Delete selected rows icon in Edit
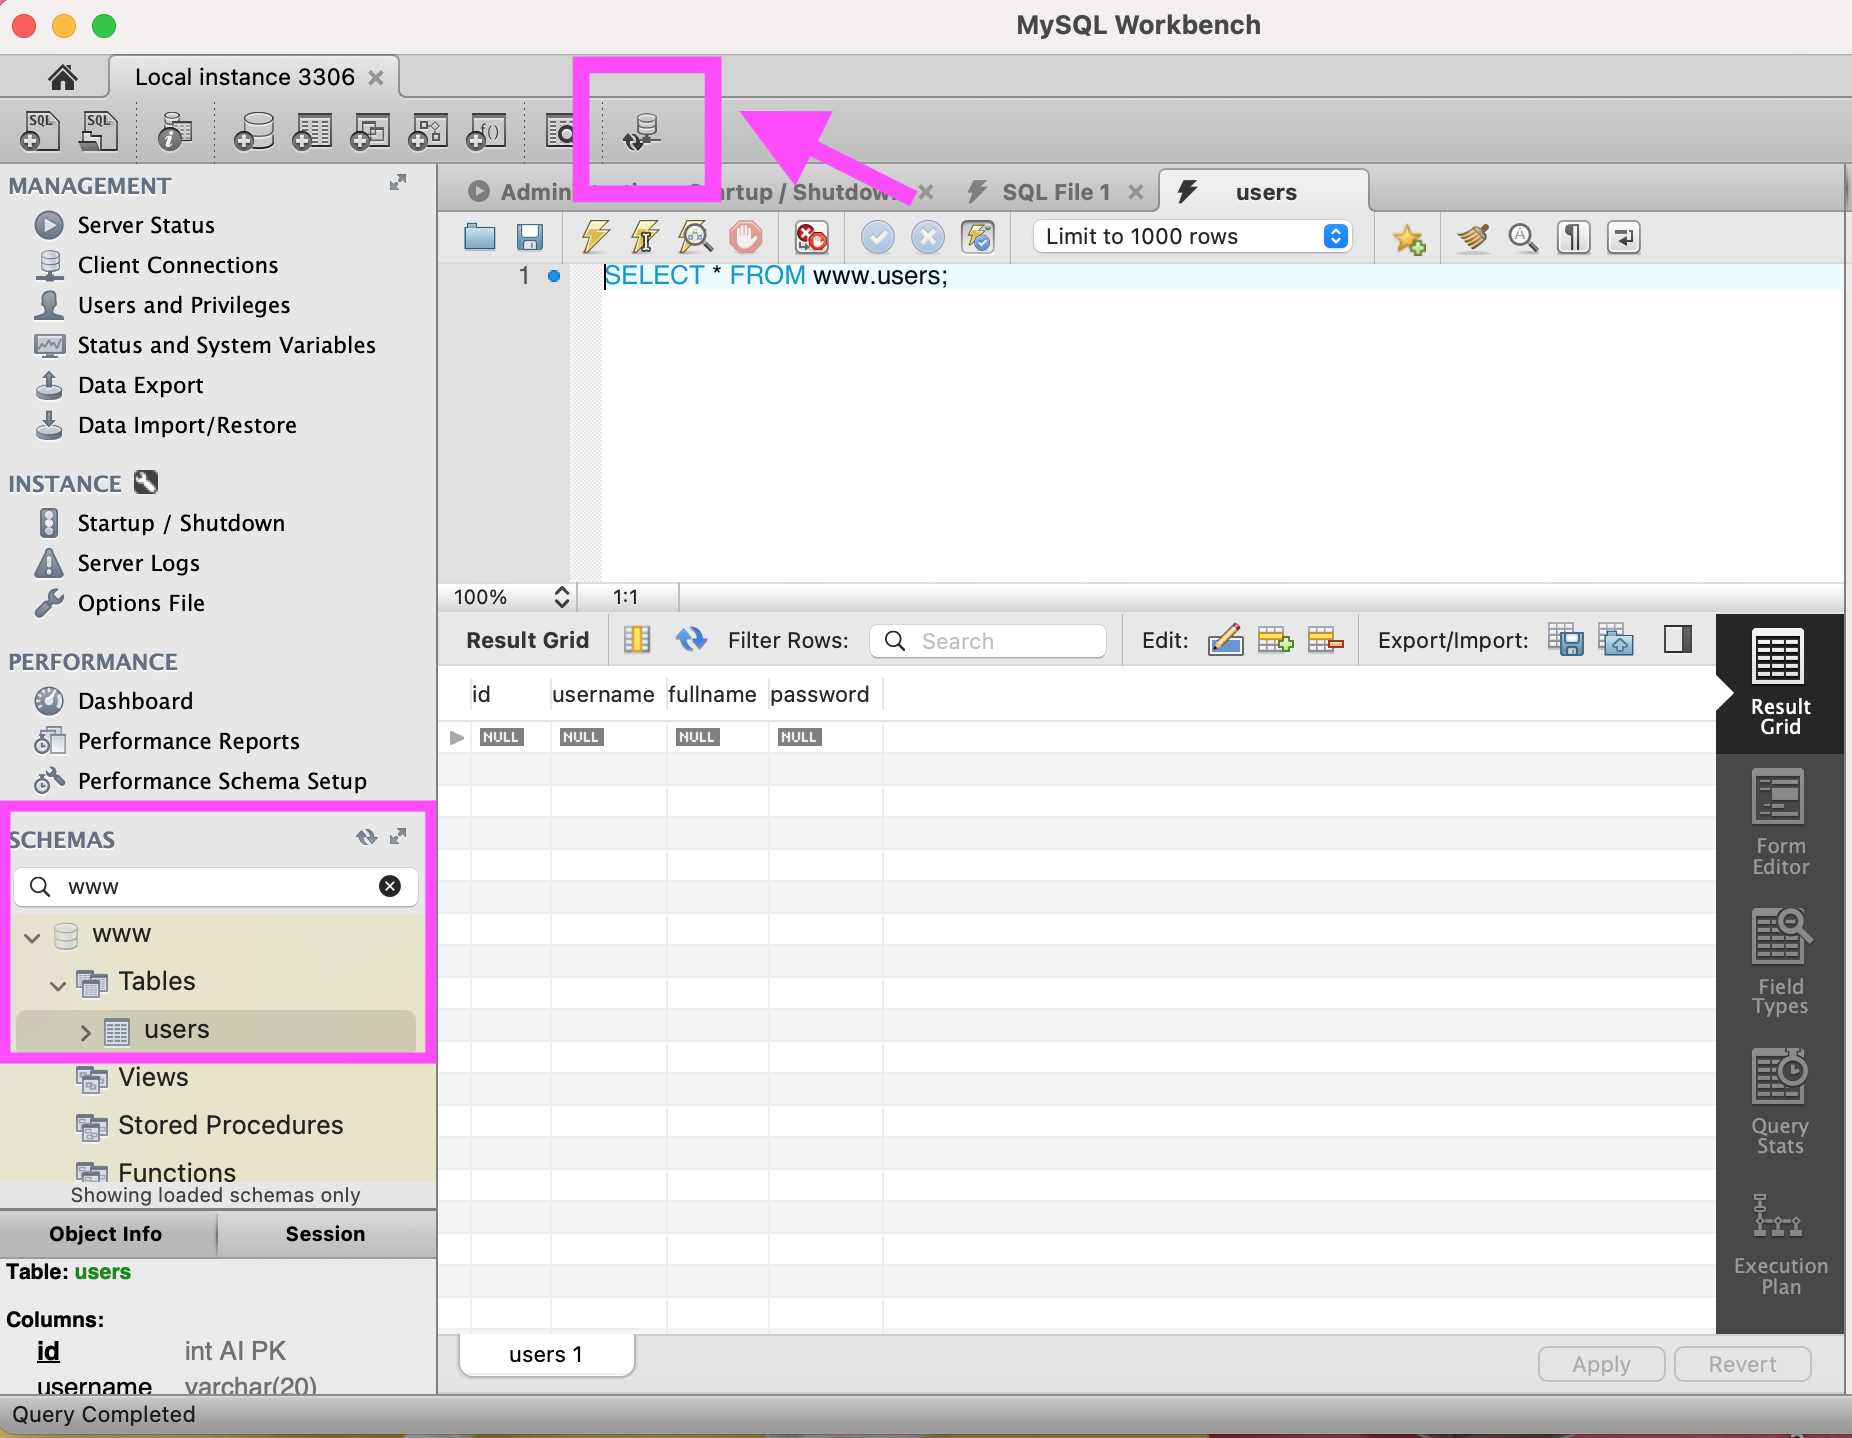Screen dimensions: 1852x1438 (1325, 640)
